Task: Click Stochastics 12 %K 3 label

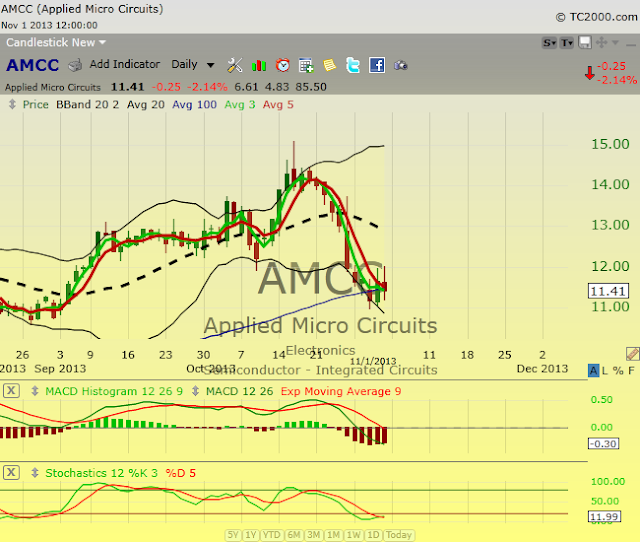Action: [101, 473]
